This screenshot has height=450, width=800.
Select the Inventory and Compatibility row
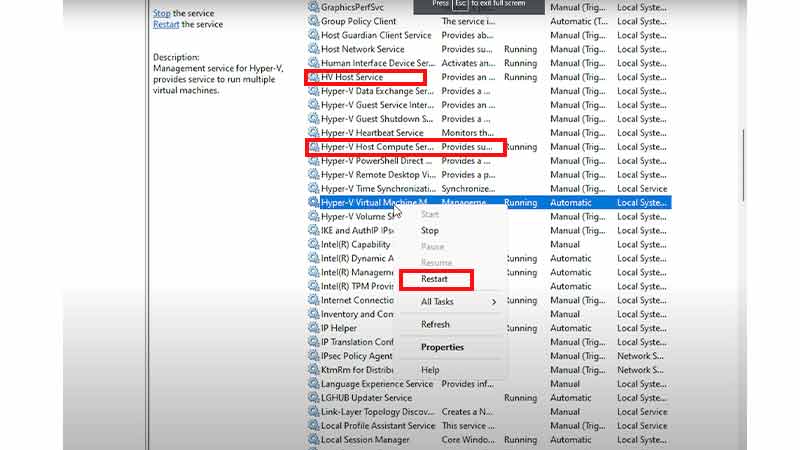coord(489,314)
